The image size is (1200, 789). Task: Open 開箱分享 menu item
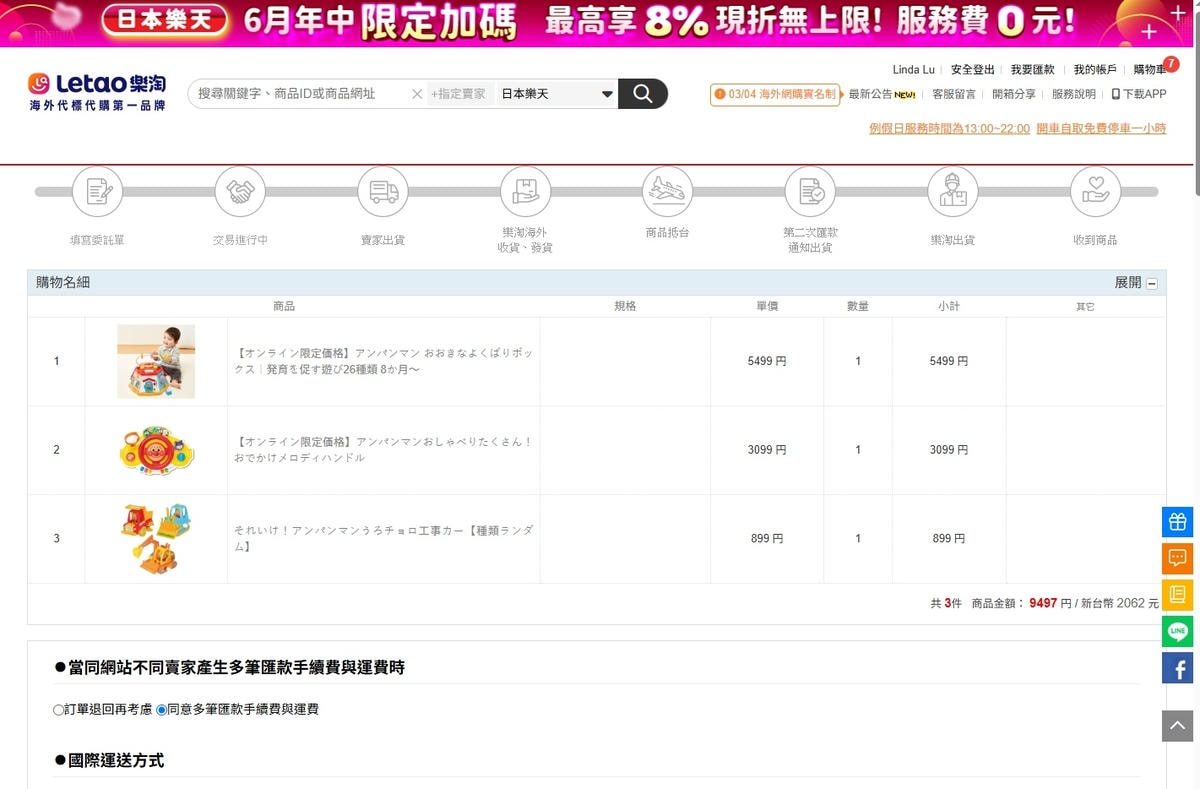pos(1014,94)
